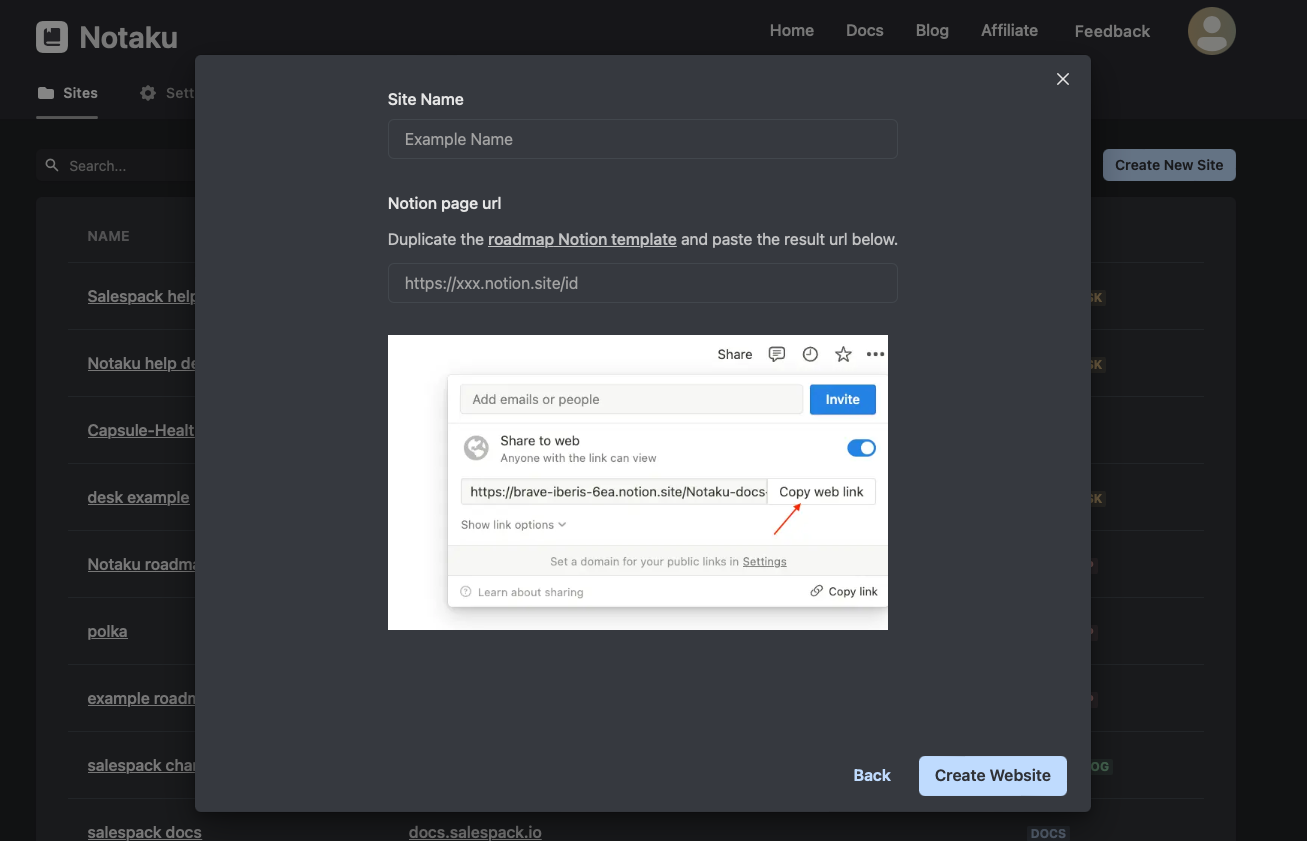Click the search magnifier icon
Screen dimensions: 1307x841
[x=52, y=165]
